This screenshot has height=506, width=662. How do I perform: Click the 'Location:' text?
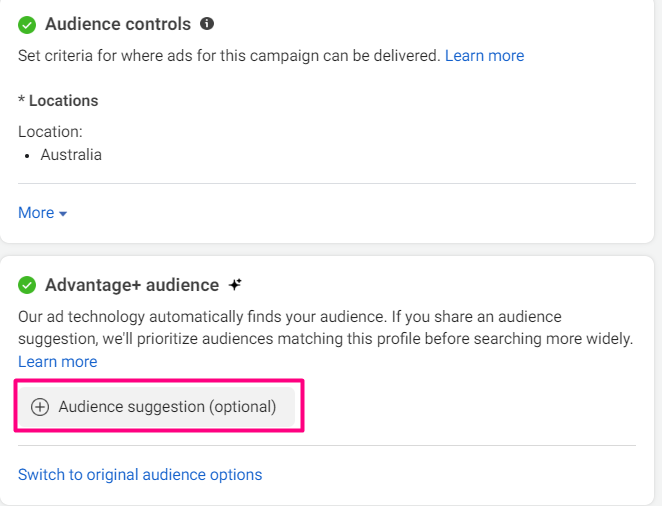tap(50, 132)
